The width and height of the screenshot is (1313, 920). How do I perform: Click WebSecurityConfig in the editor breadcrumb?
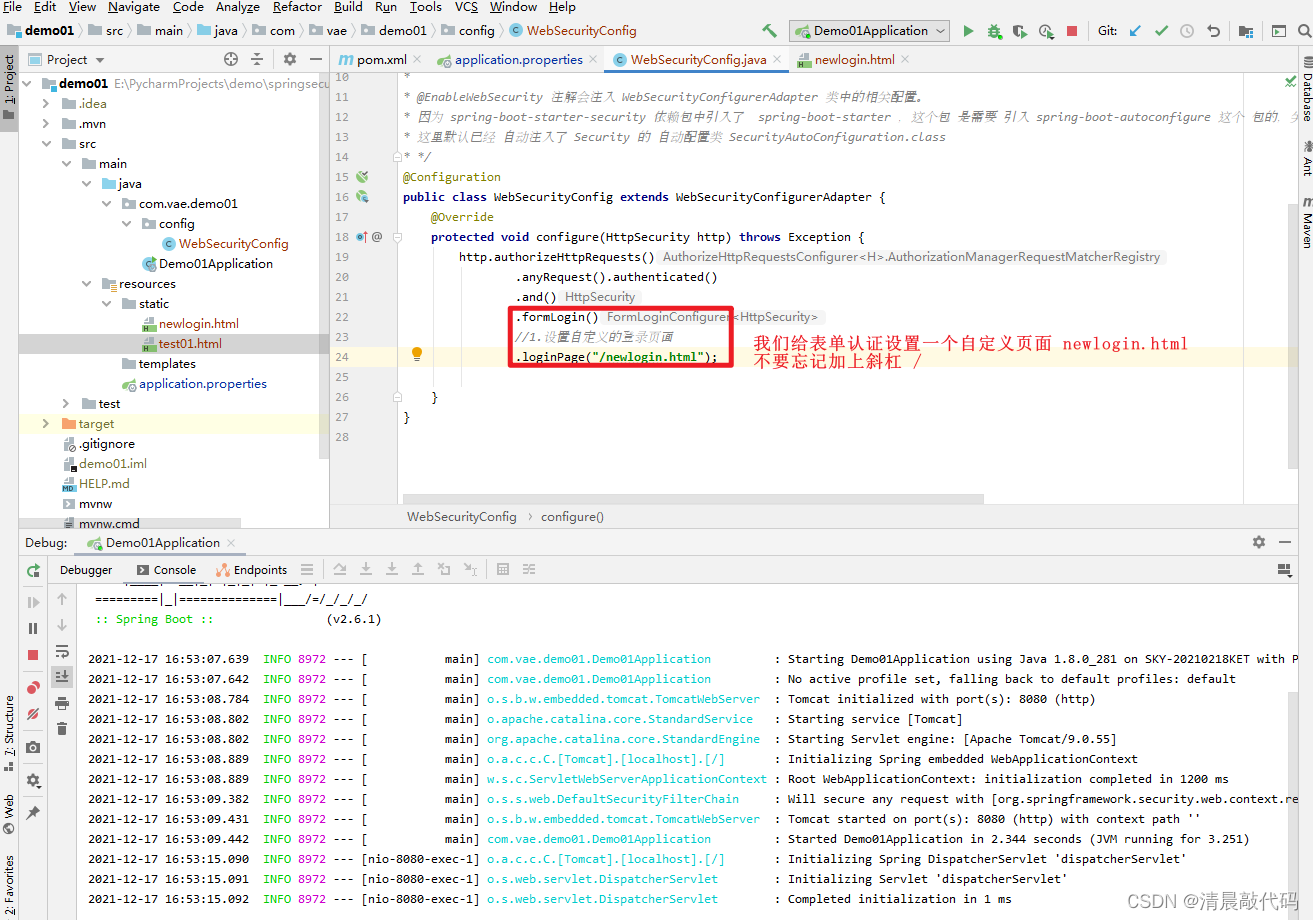[x=461, y=516]
